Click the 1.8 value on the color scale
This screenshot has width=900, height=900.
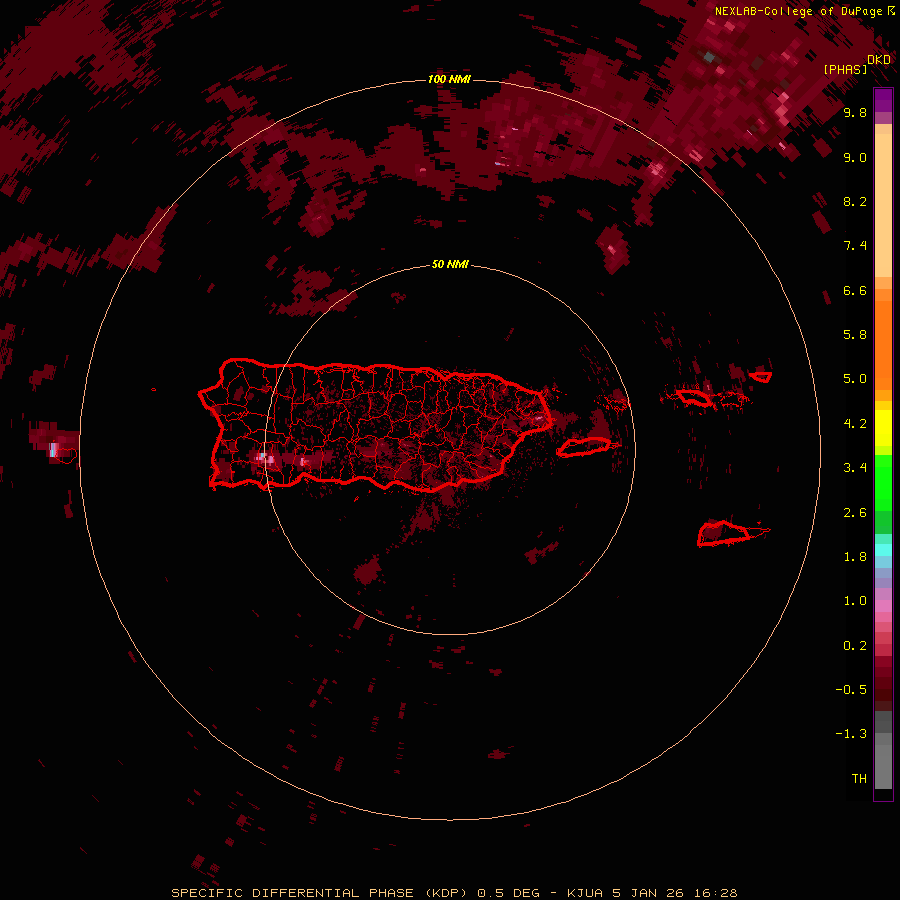(855, 557)
